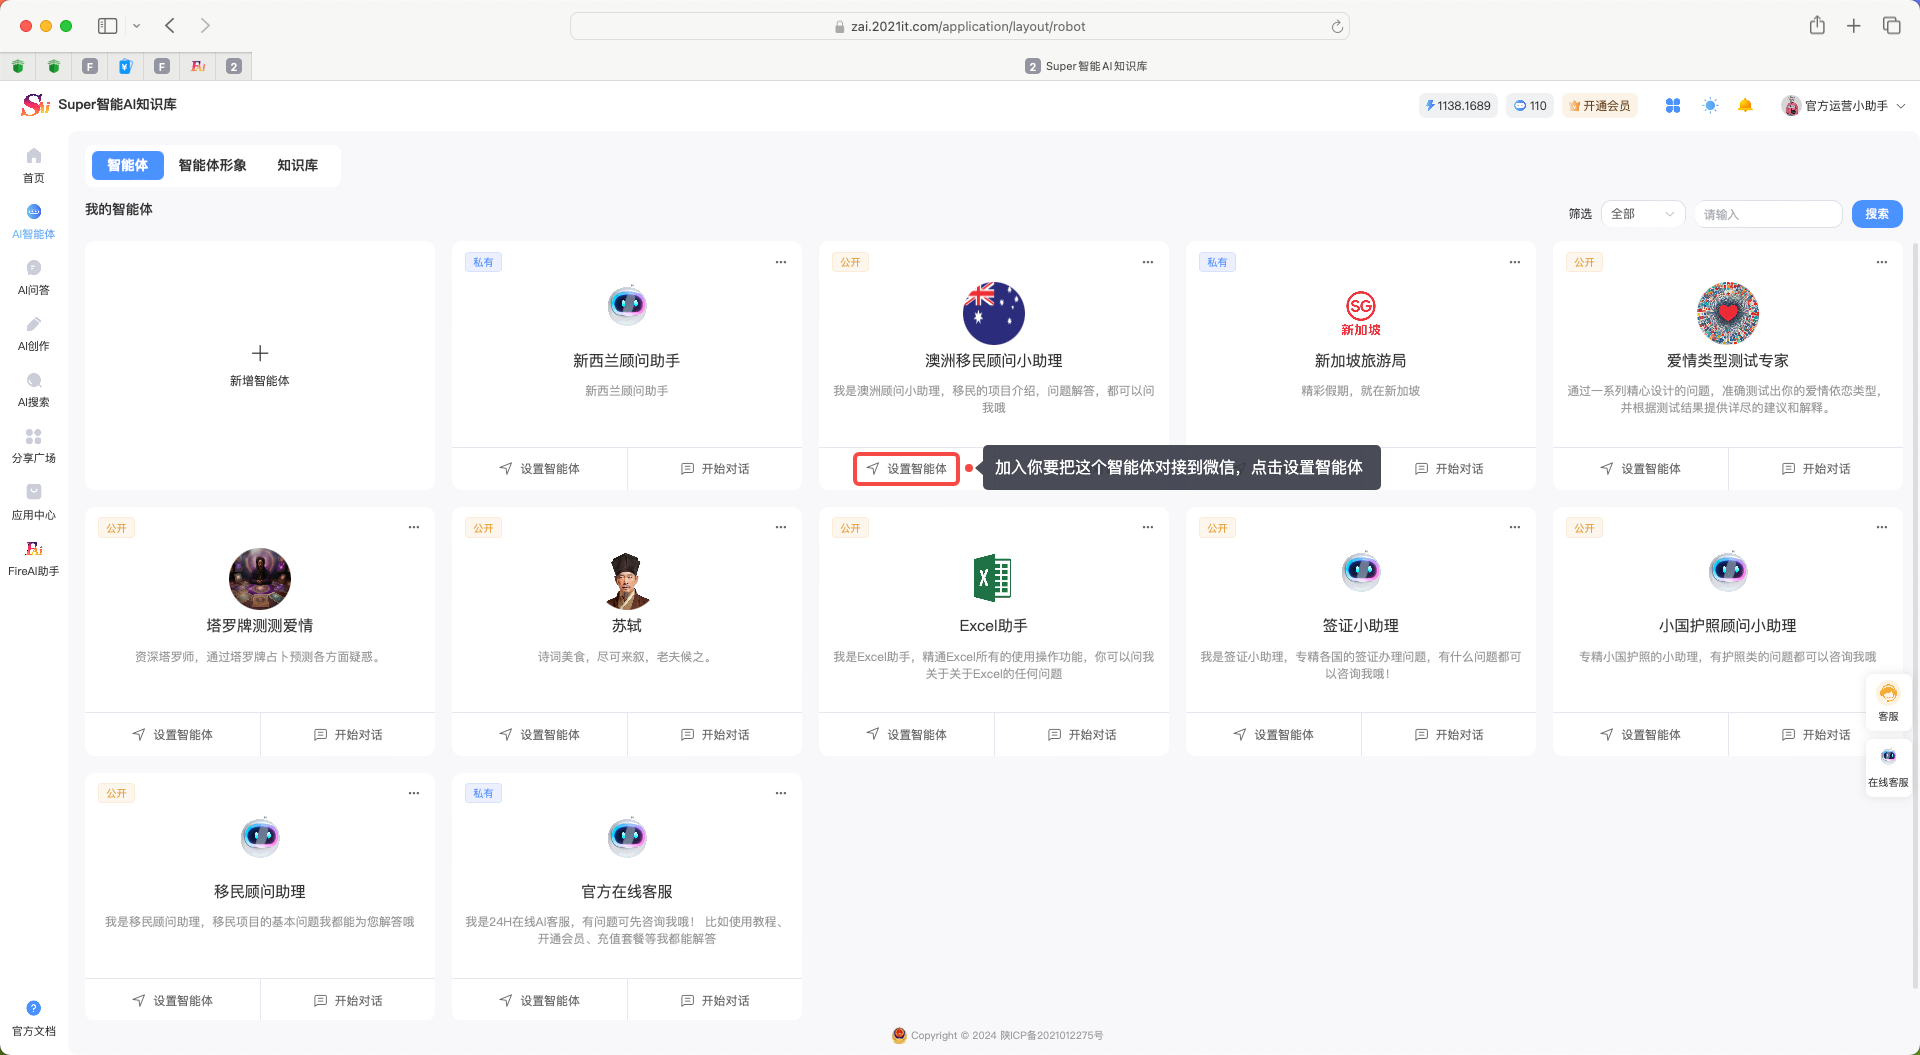Open 应用中心 in the sidebar

(x=34, y=502)
